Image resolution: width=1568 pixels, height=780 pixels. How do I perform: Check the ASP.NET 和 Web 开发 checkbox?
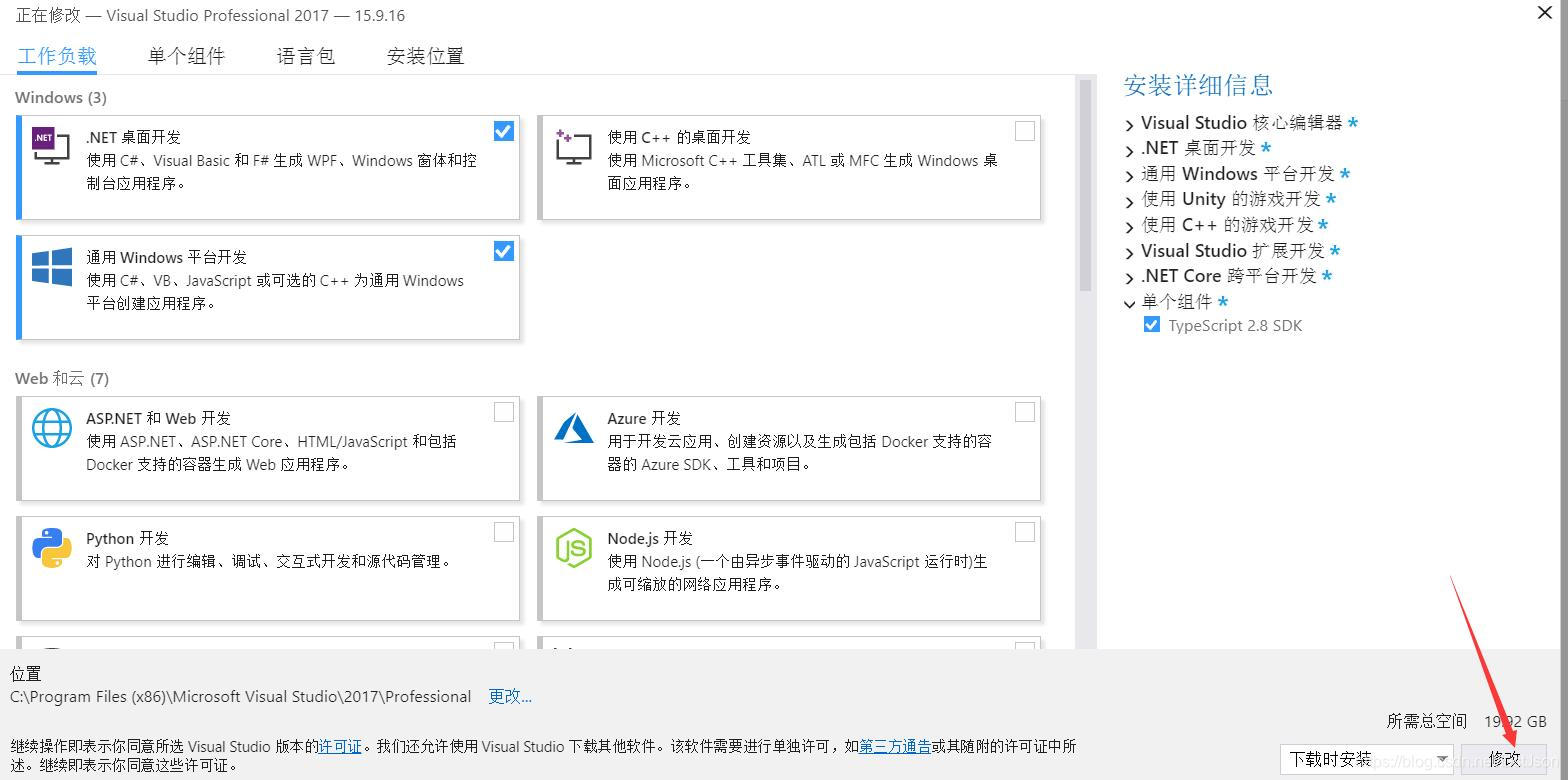coord(504,412)
